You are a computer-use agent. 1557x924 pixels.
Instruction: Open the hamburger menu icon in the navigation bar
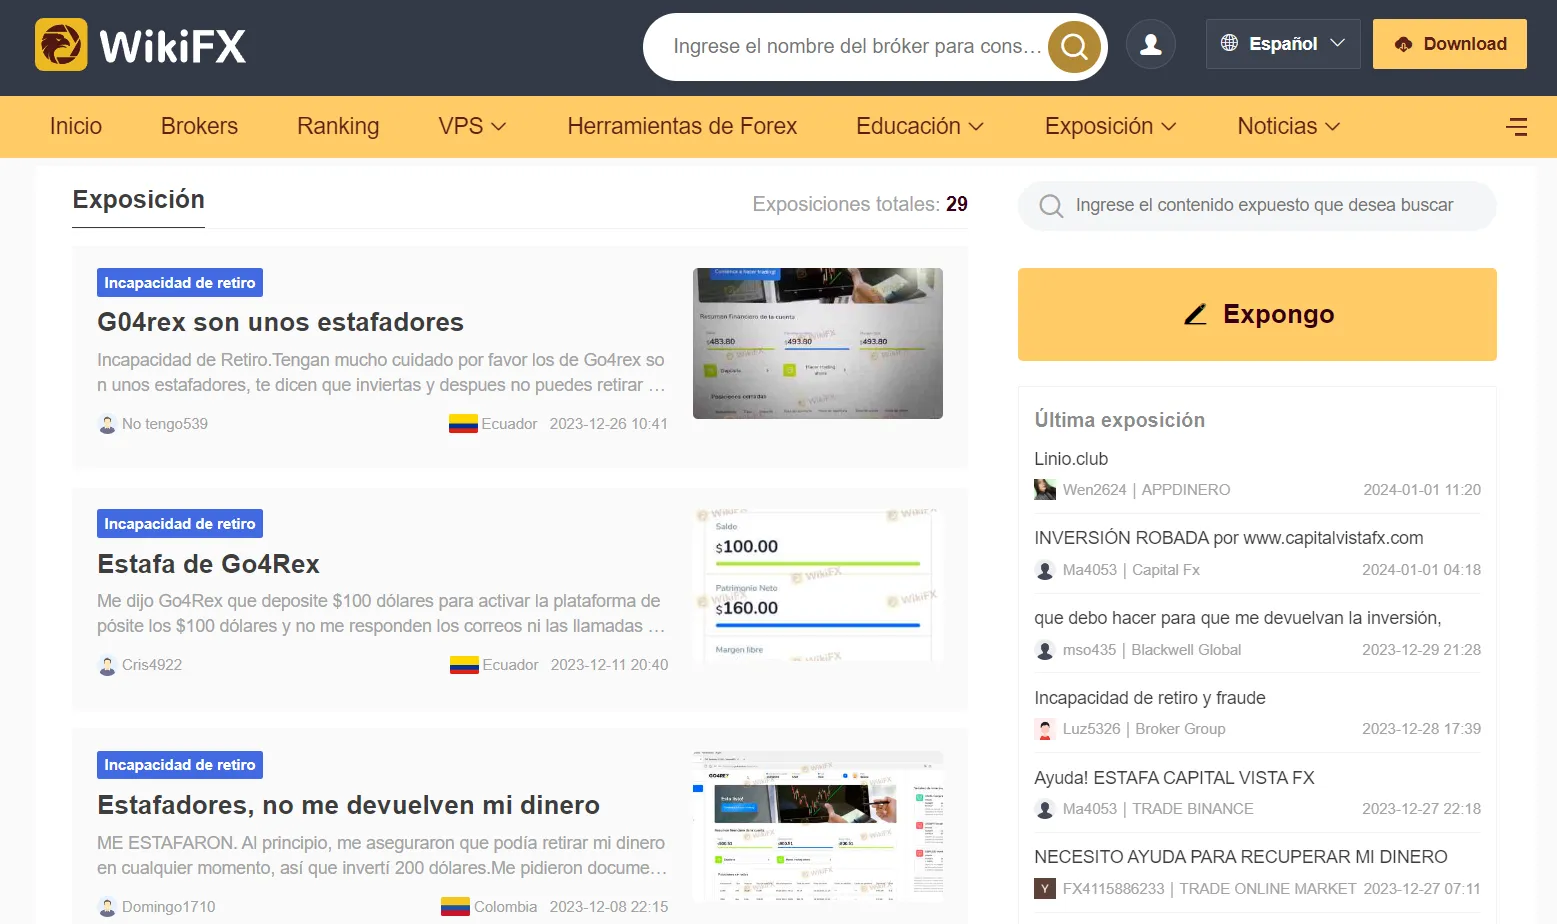pyautogui.click(x=1517, y=126)
